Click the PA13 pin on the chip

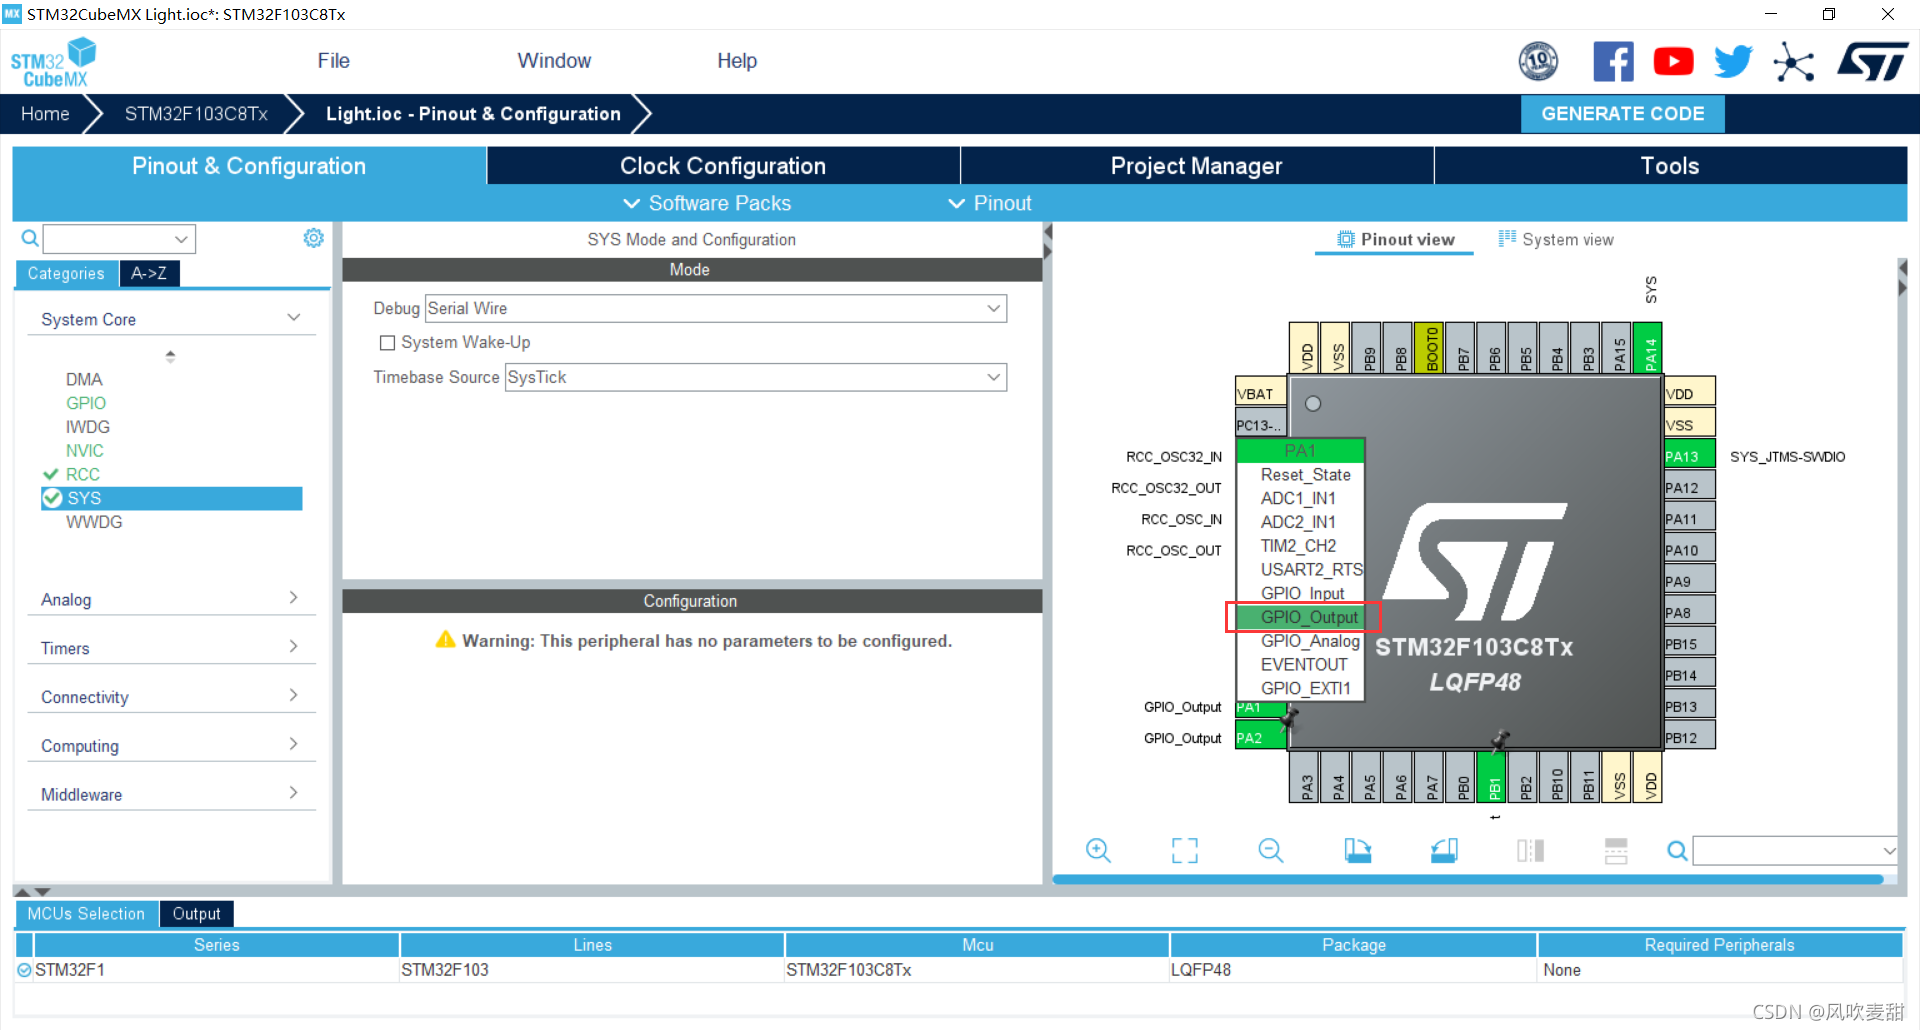tap(1689, 456)
